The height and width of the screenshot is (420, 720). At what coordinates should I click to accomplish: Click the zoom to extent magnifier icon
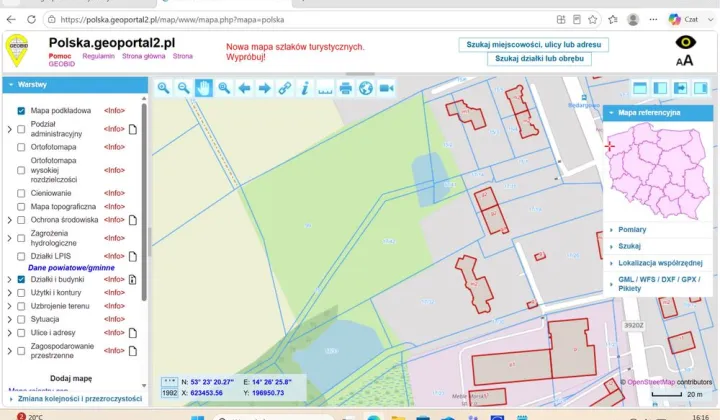(x=224, y=88)
